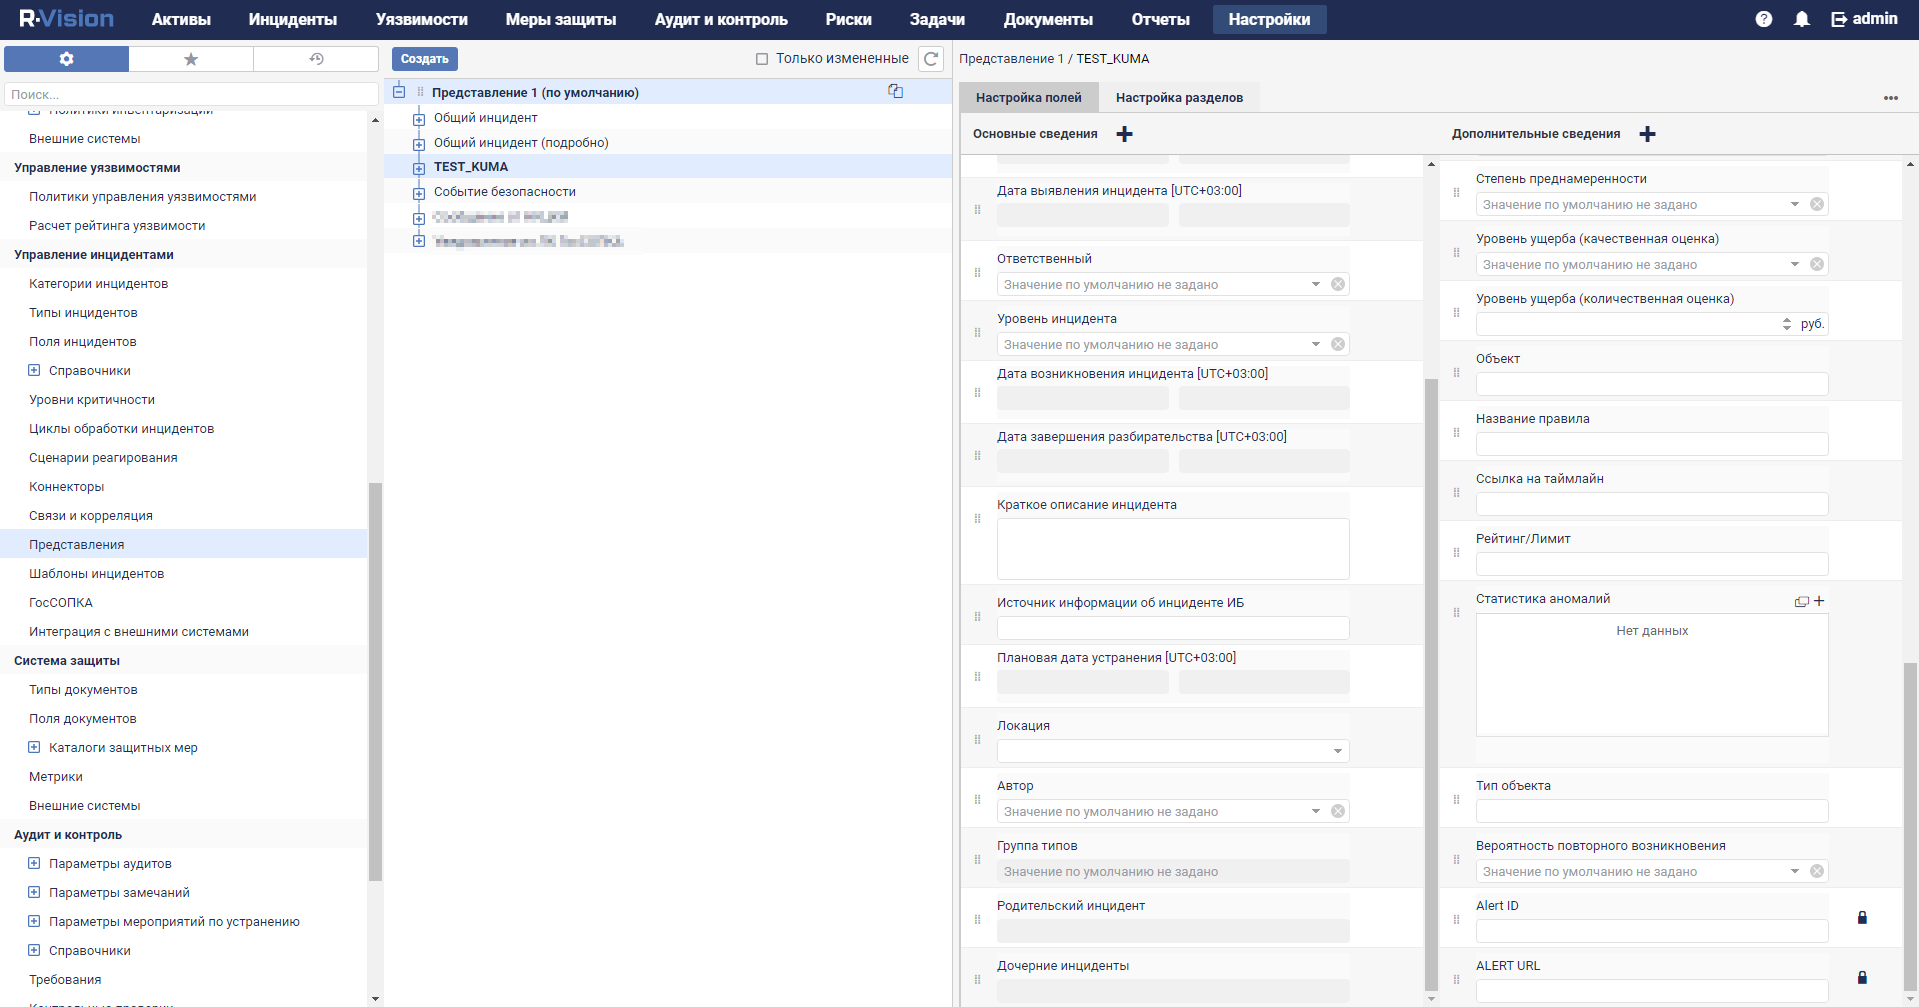Copy Представление 1 using duplicate icon
Image resolution: width=1919 pixels, height=1007 pixels.
point(895,91)
